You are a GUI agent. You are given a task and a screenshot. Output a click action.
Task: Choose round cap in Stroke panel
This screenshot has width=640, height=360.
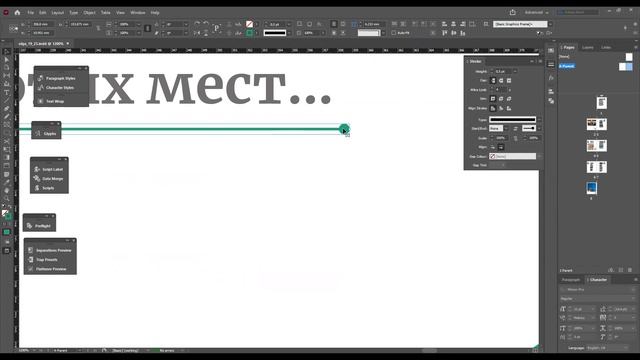click(501, 80)
